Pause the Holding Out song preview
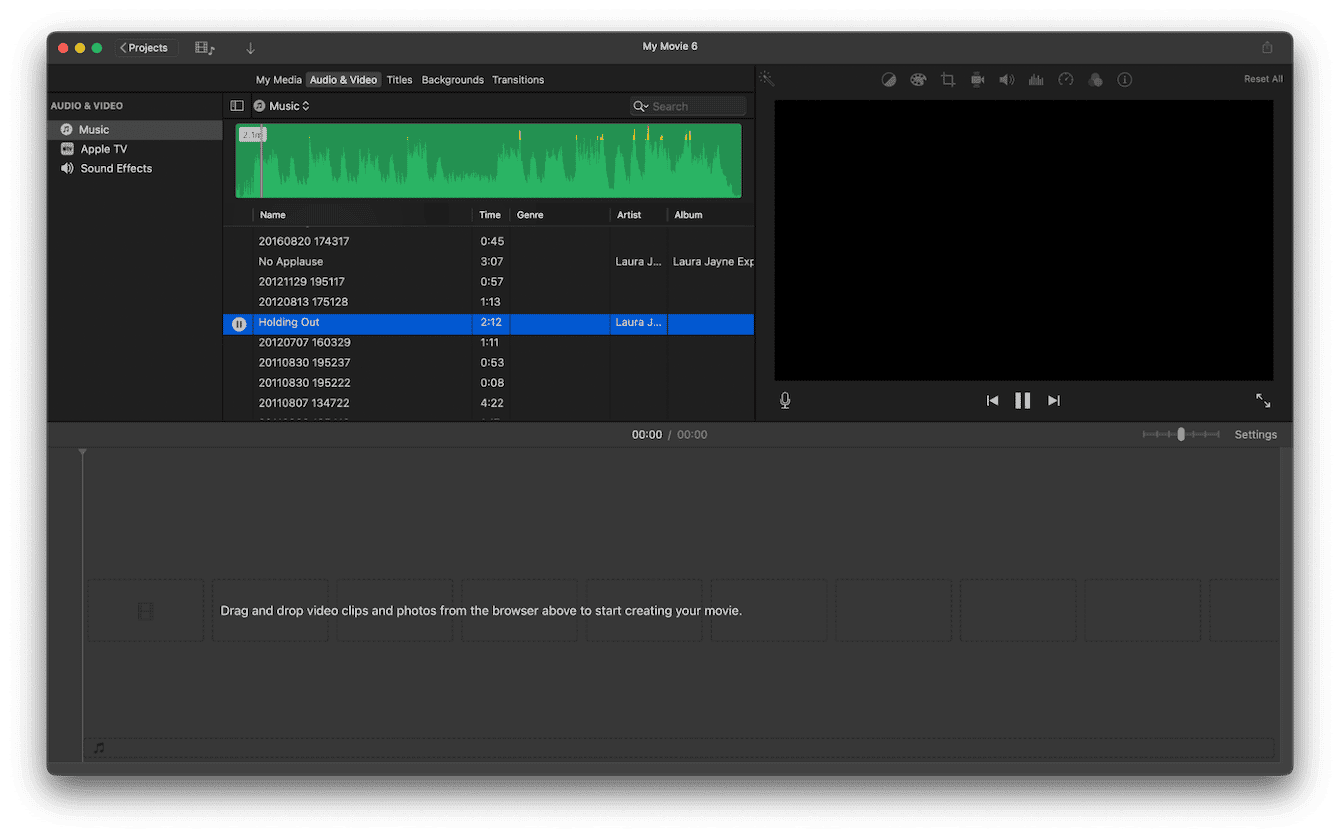Image resolution: width=1340 pixels, height=838 pixels. pyautogui.click(x=239, y=323)
